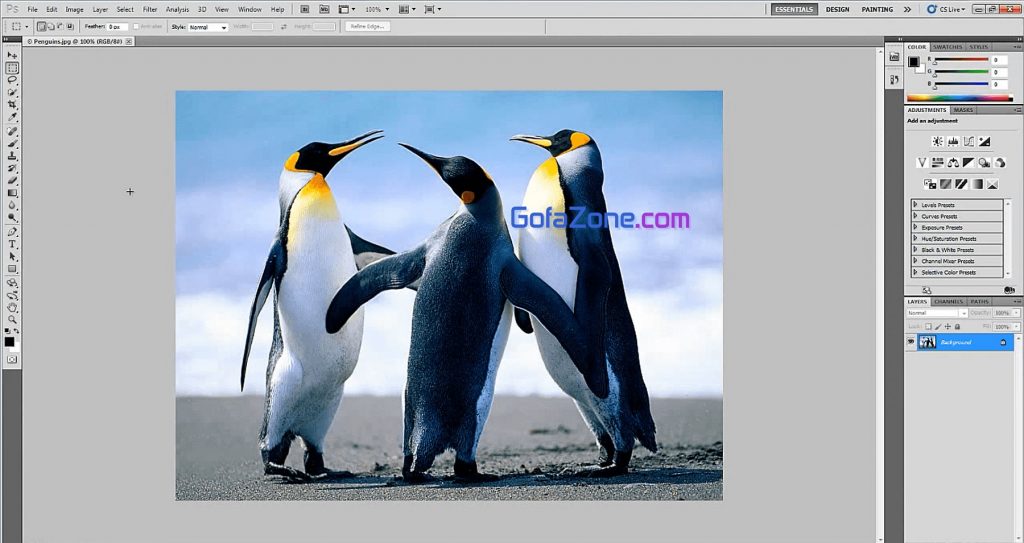This screenshot has height=543, width=1024.
Task: Open the CS Live menu button
Action: tap(946, 10)
